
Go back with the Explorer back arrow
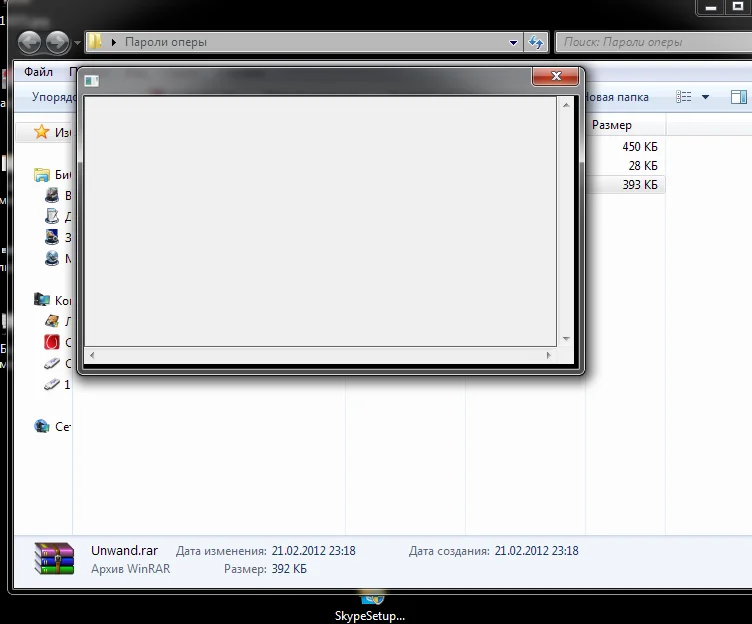pyautogui.click(x=29, y=42)
